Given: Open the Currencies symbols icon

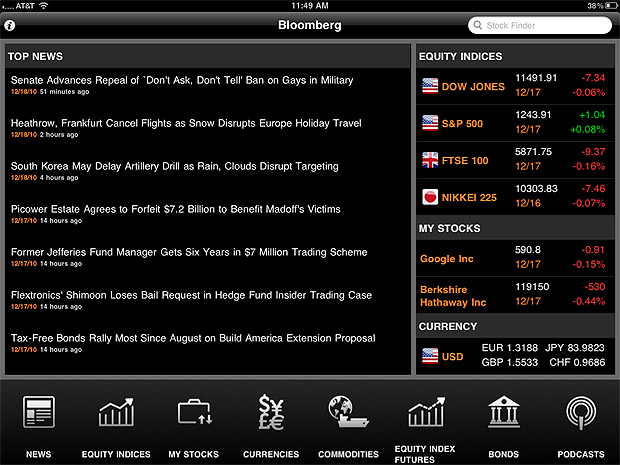Looking at the screenshot, I should click(271, 412).
